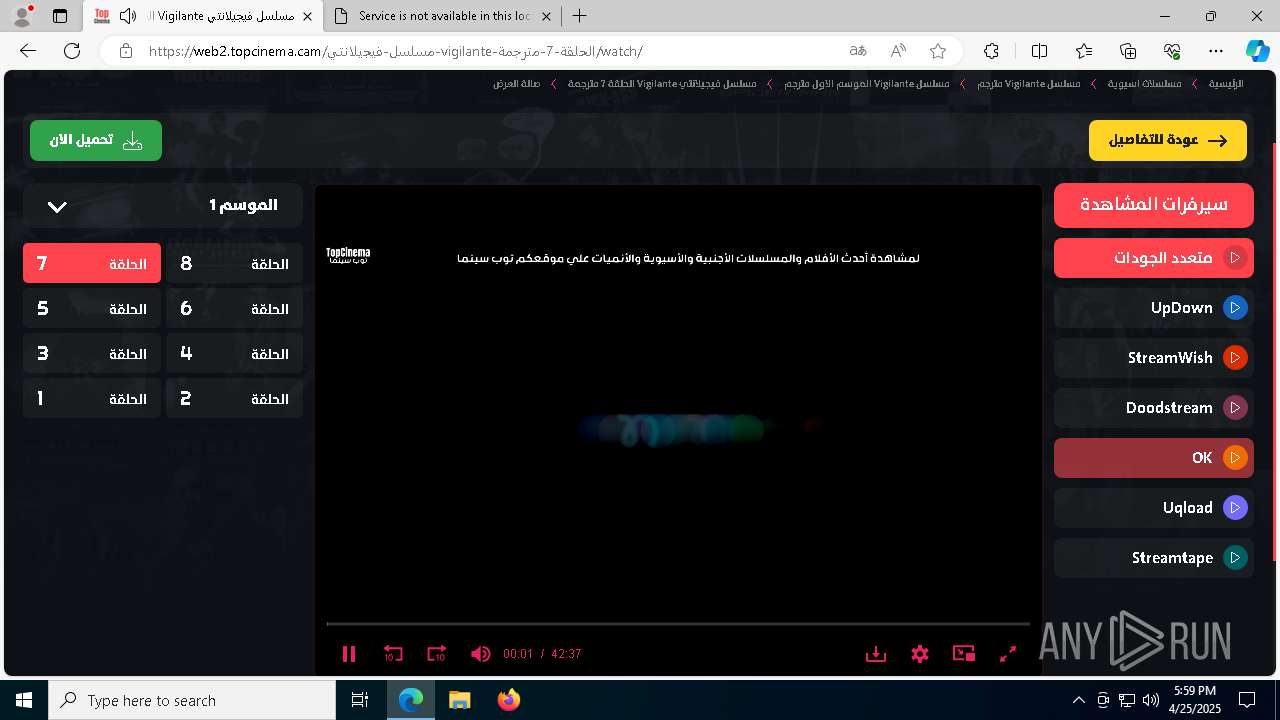Switch to Vigilante video tab

point(203,16)
